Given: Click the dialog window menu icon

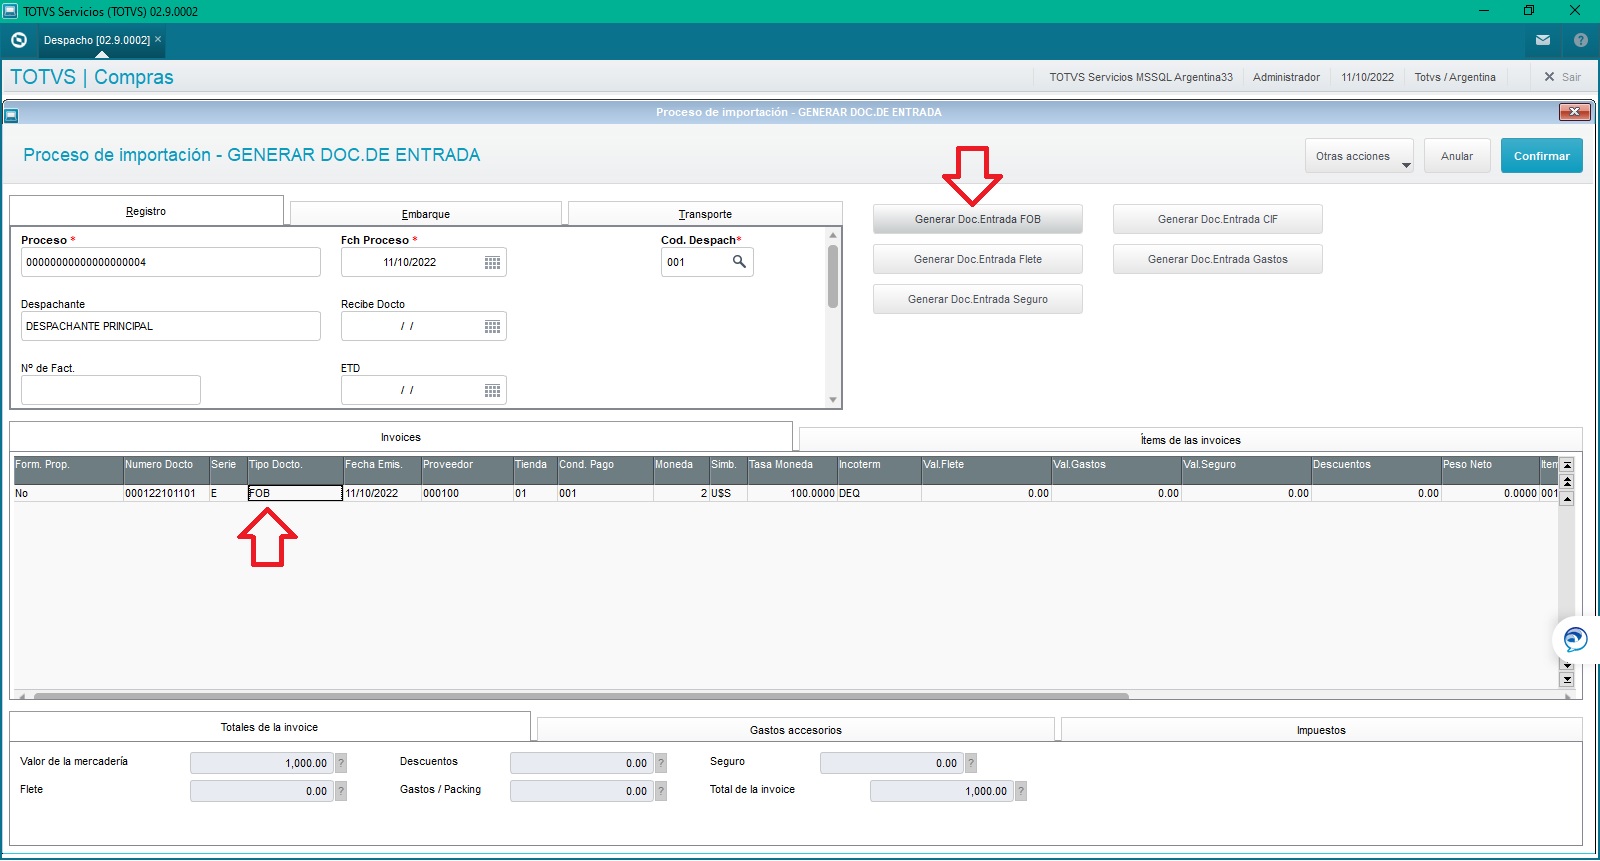Looking at the screenshot, I should coord(12,115).
